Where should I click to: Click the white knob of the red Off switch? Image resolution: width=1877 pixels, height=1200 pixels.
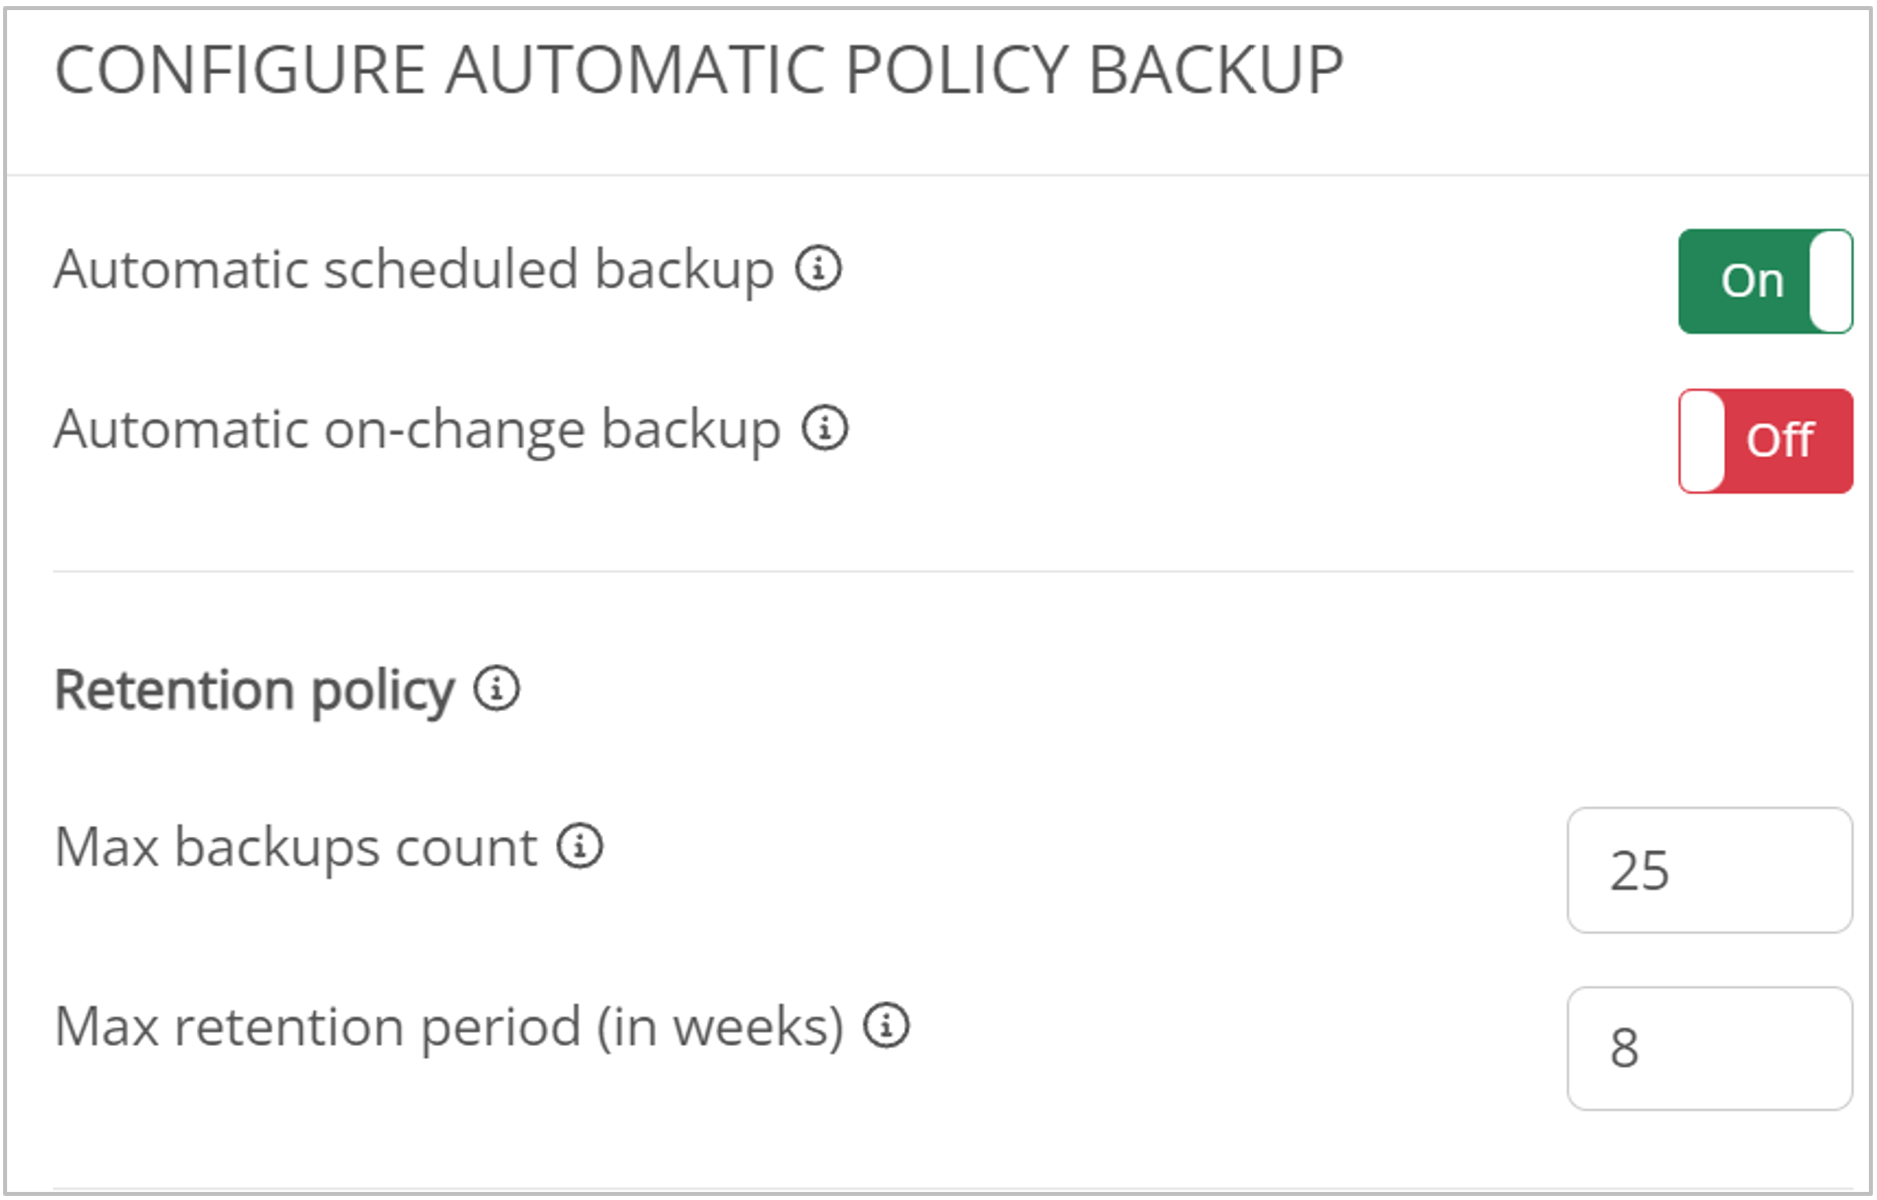[x=1702, y=441]
